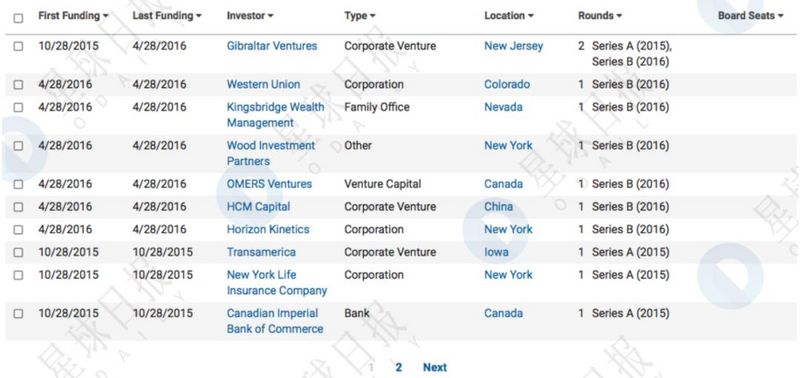Select the Western Union row checkbox
Viewport: 800px width, 378px height.
(18, 85)
